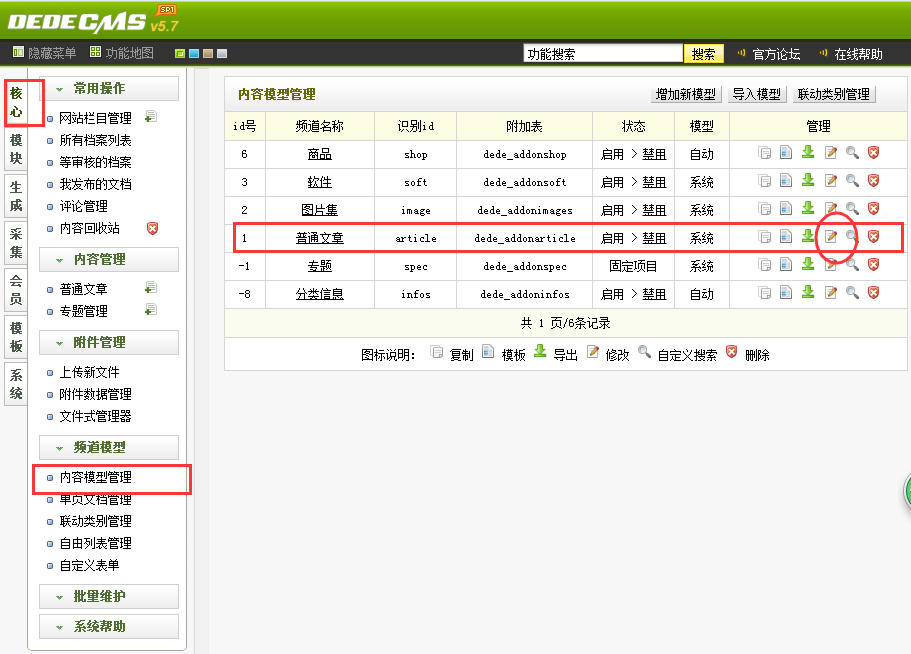Switch to the 模块 vertical tab

(x=16, y=149)
